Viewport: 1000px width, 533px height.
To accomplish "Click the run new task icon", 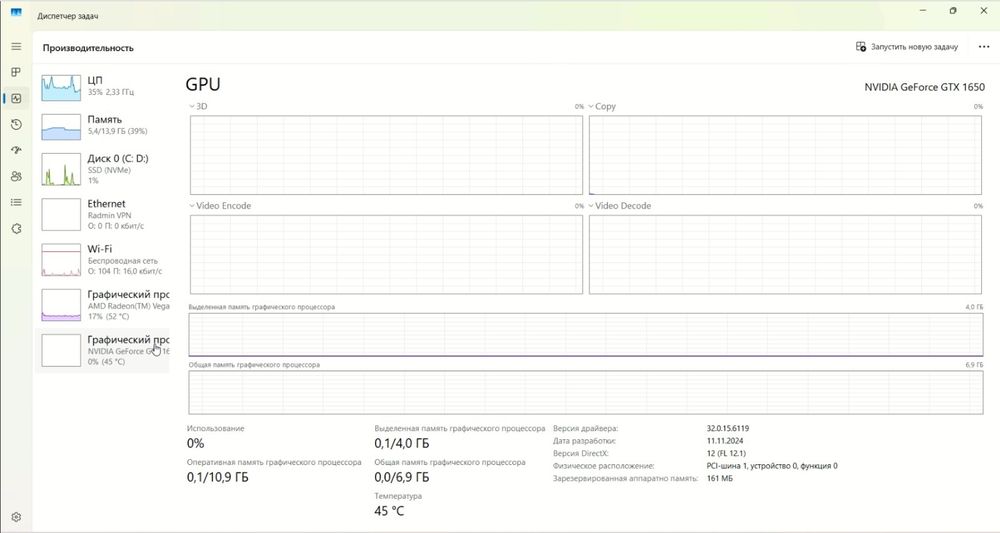I will click(x=860, y=47).
